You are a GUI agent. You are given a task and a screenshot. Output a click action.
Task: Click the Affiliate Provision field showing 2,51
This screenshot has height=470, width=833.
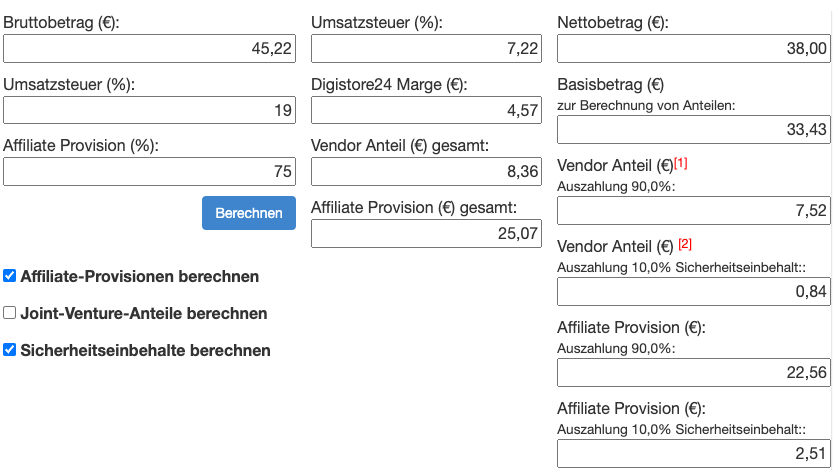[x=694, y=453]
